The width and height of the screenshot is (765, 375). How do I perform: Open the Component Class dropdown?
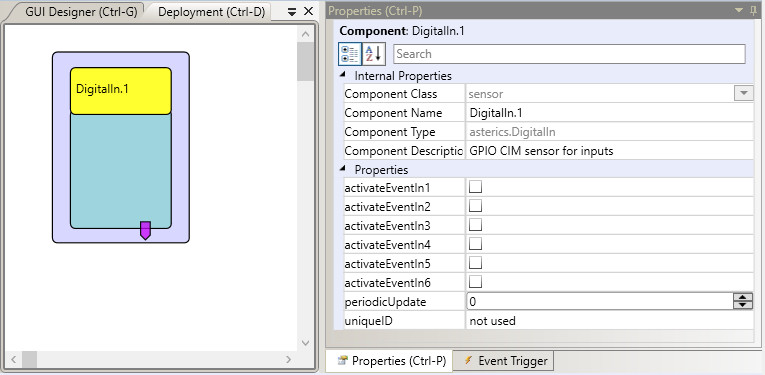[744, 94]
